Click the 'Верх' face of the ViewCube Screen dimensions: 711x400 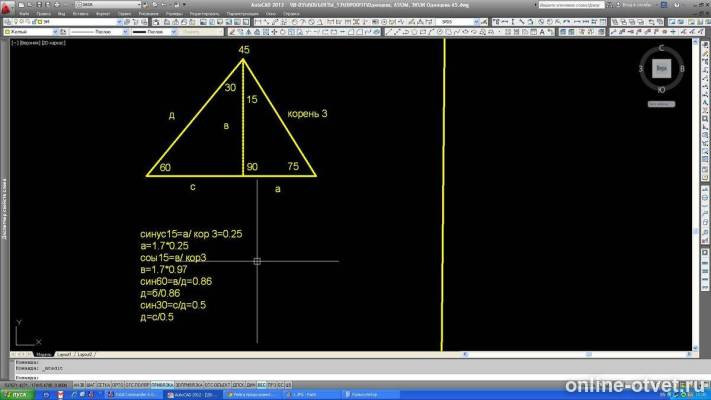661,68
